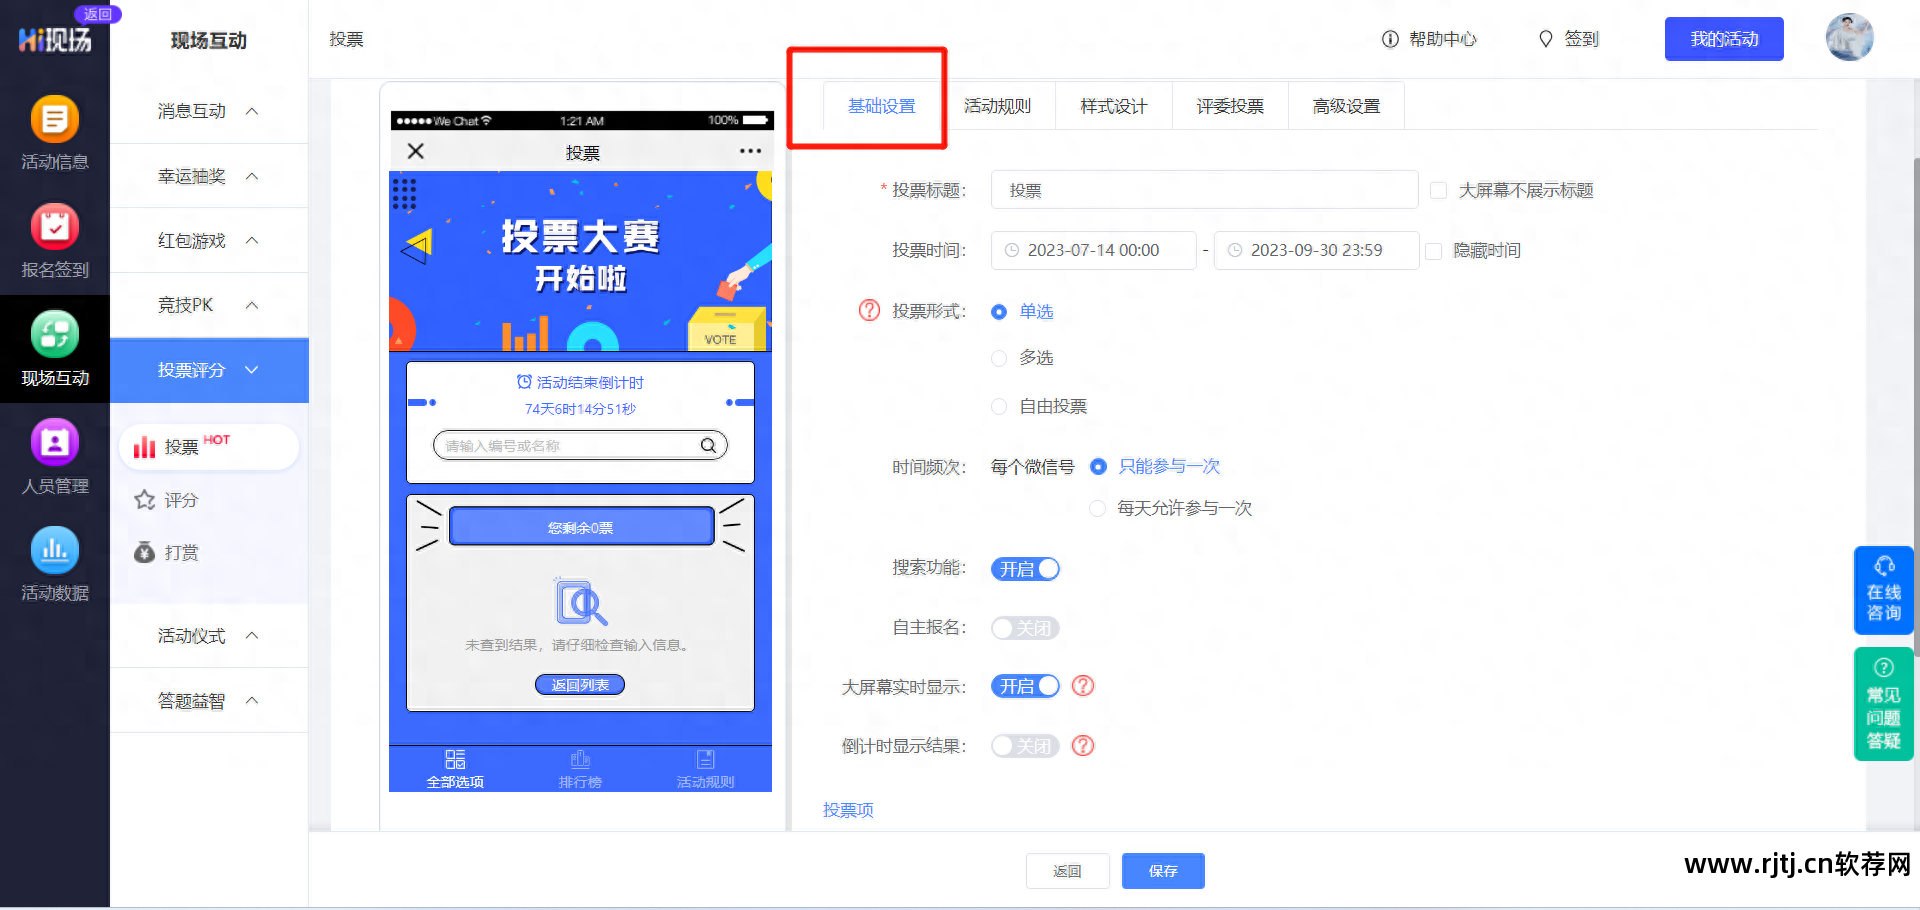The height and width of the screenshot is (910, 1920).
Task: Click the help icon next to 投票形式
Action: (868, 310)
